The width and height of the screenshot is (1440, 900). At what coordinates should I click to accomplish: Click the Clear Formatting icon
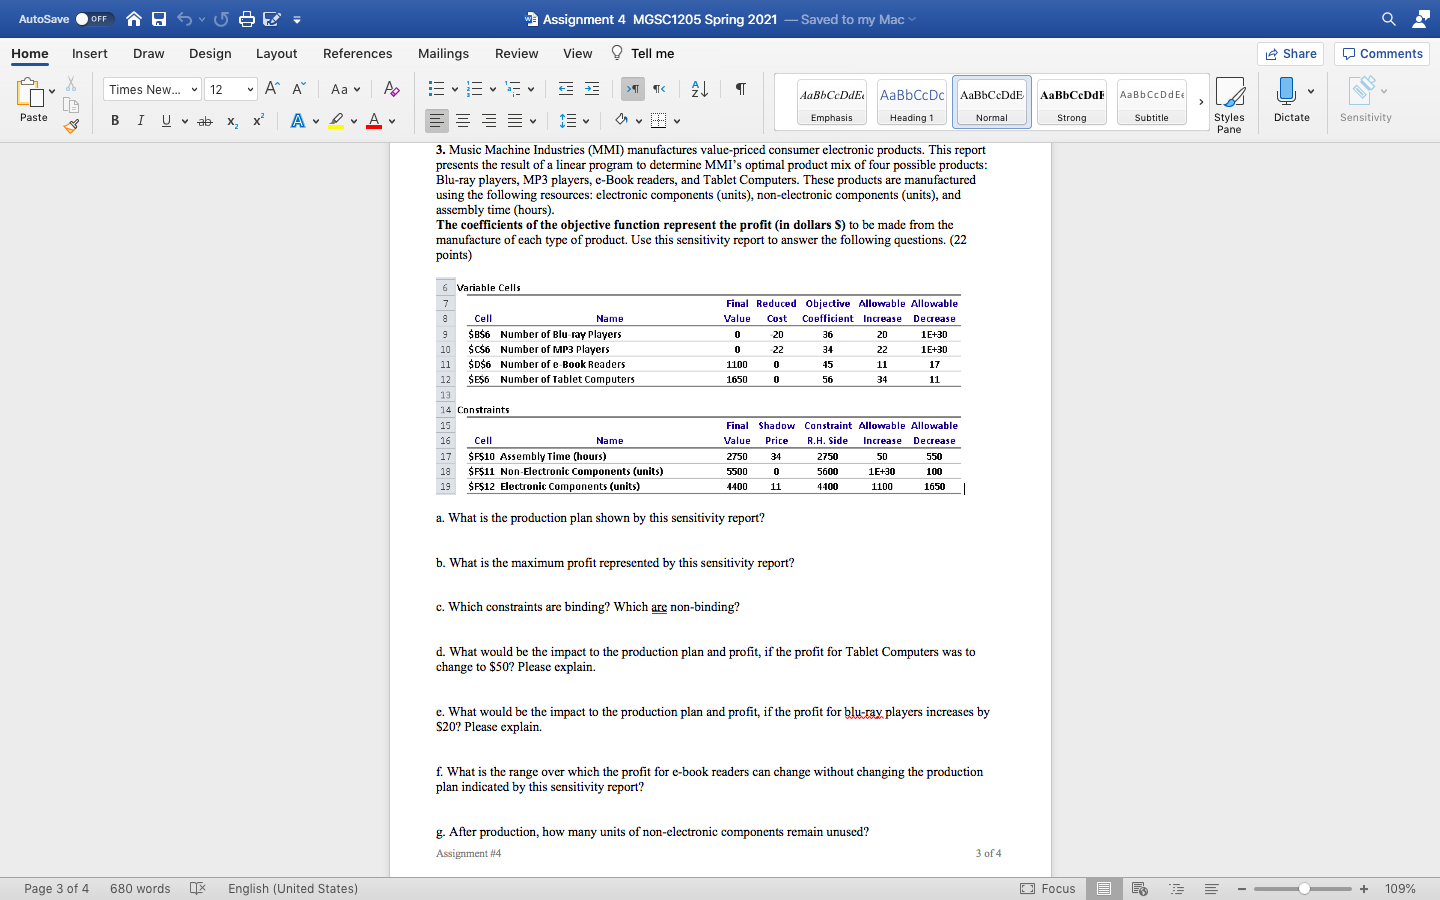tap(390, 88)
